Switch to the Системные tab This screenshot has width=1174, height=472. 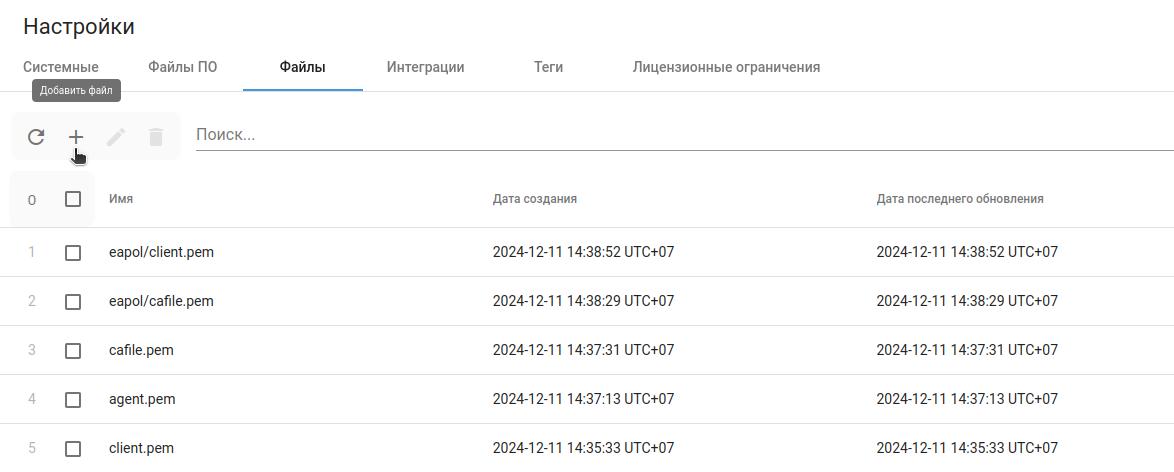[x=61, y=68]
